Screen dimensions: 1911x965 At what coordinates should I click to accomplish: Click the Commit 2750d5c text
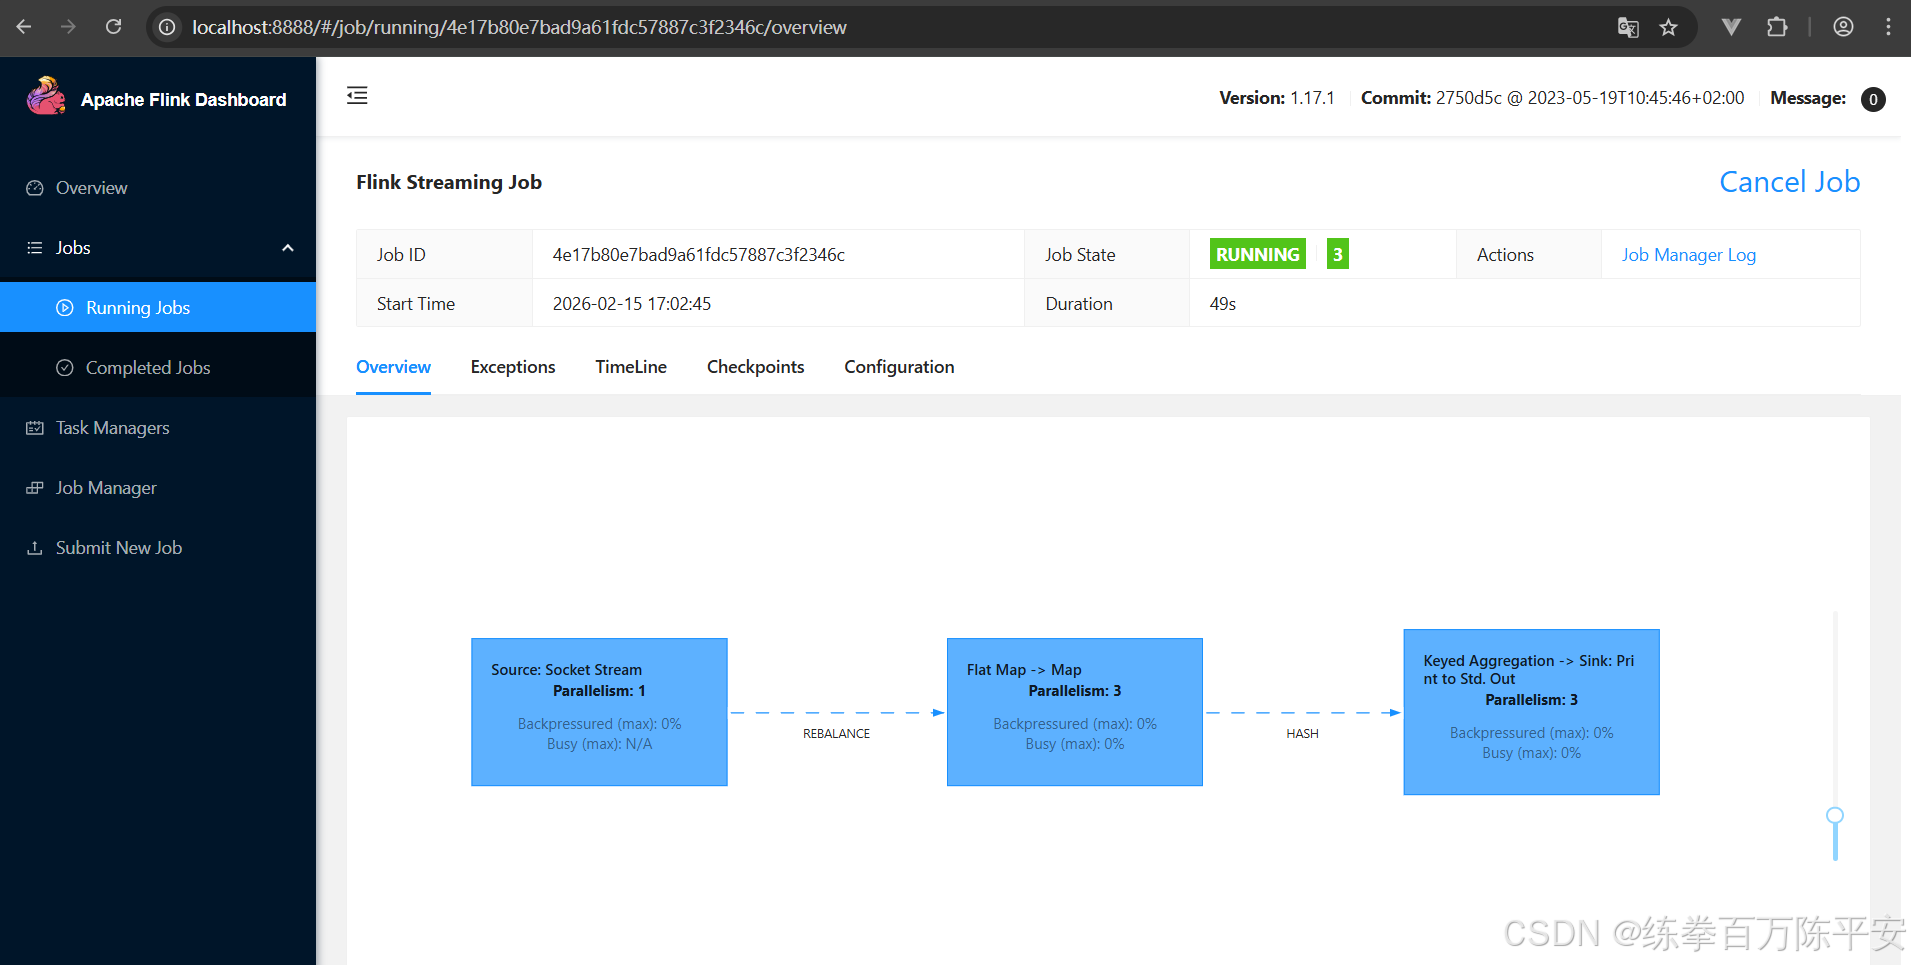point(1552,98)
